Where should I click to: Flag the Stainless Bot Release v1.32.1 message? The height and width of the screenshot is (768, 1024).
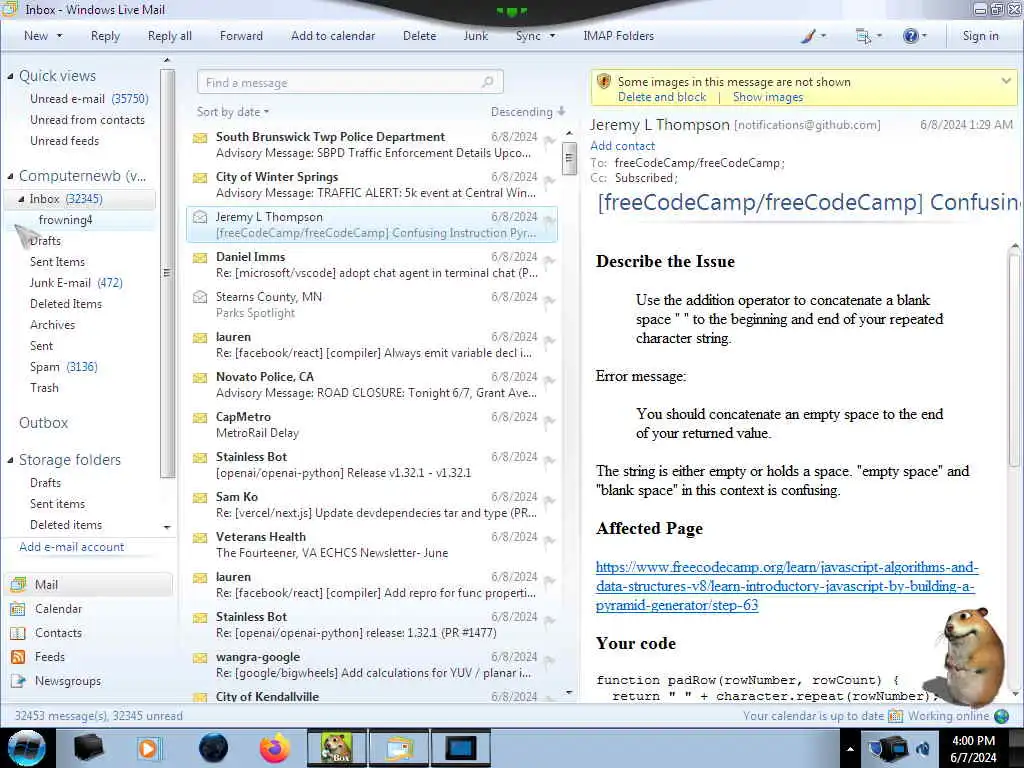[550, 460]
